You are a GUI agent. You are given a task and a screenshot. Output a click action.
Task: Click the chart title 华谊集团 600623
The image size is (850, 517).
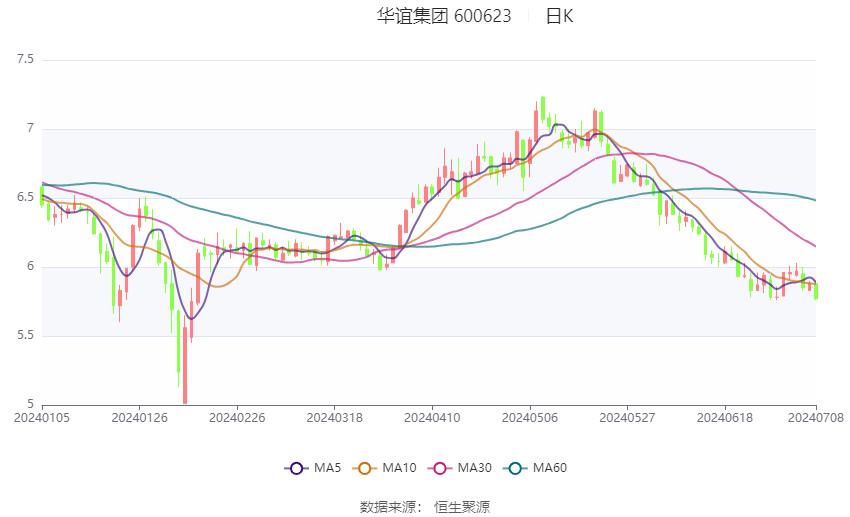[444, 16]
